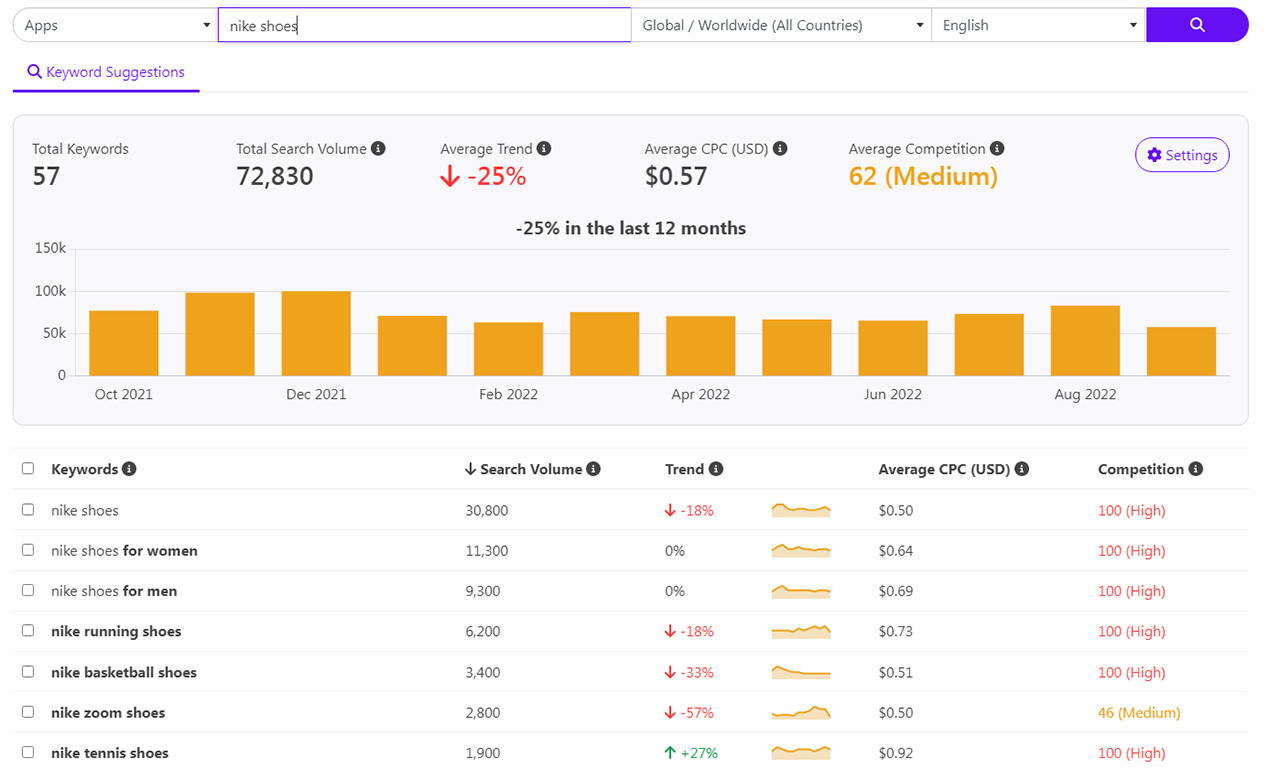Open the Average Trend info tooltip
Viewport: 1280px width, 769px height.
pos(543,148)
